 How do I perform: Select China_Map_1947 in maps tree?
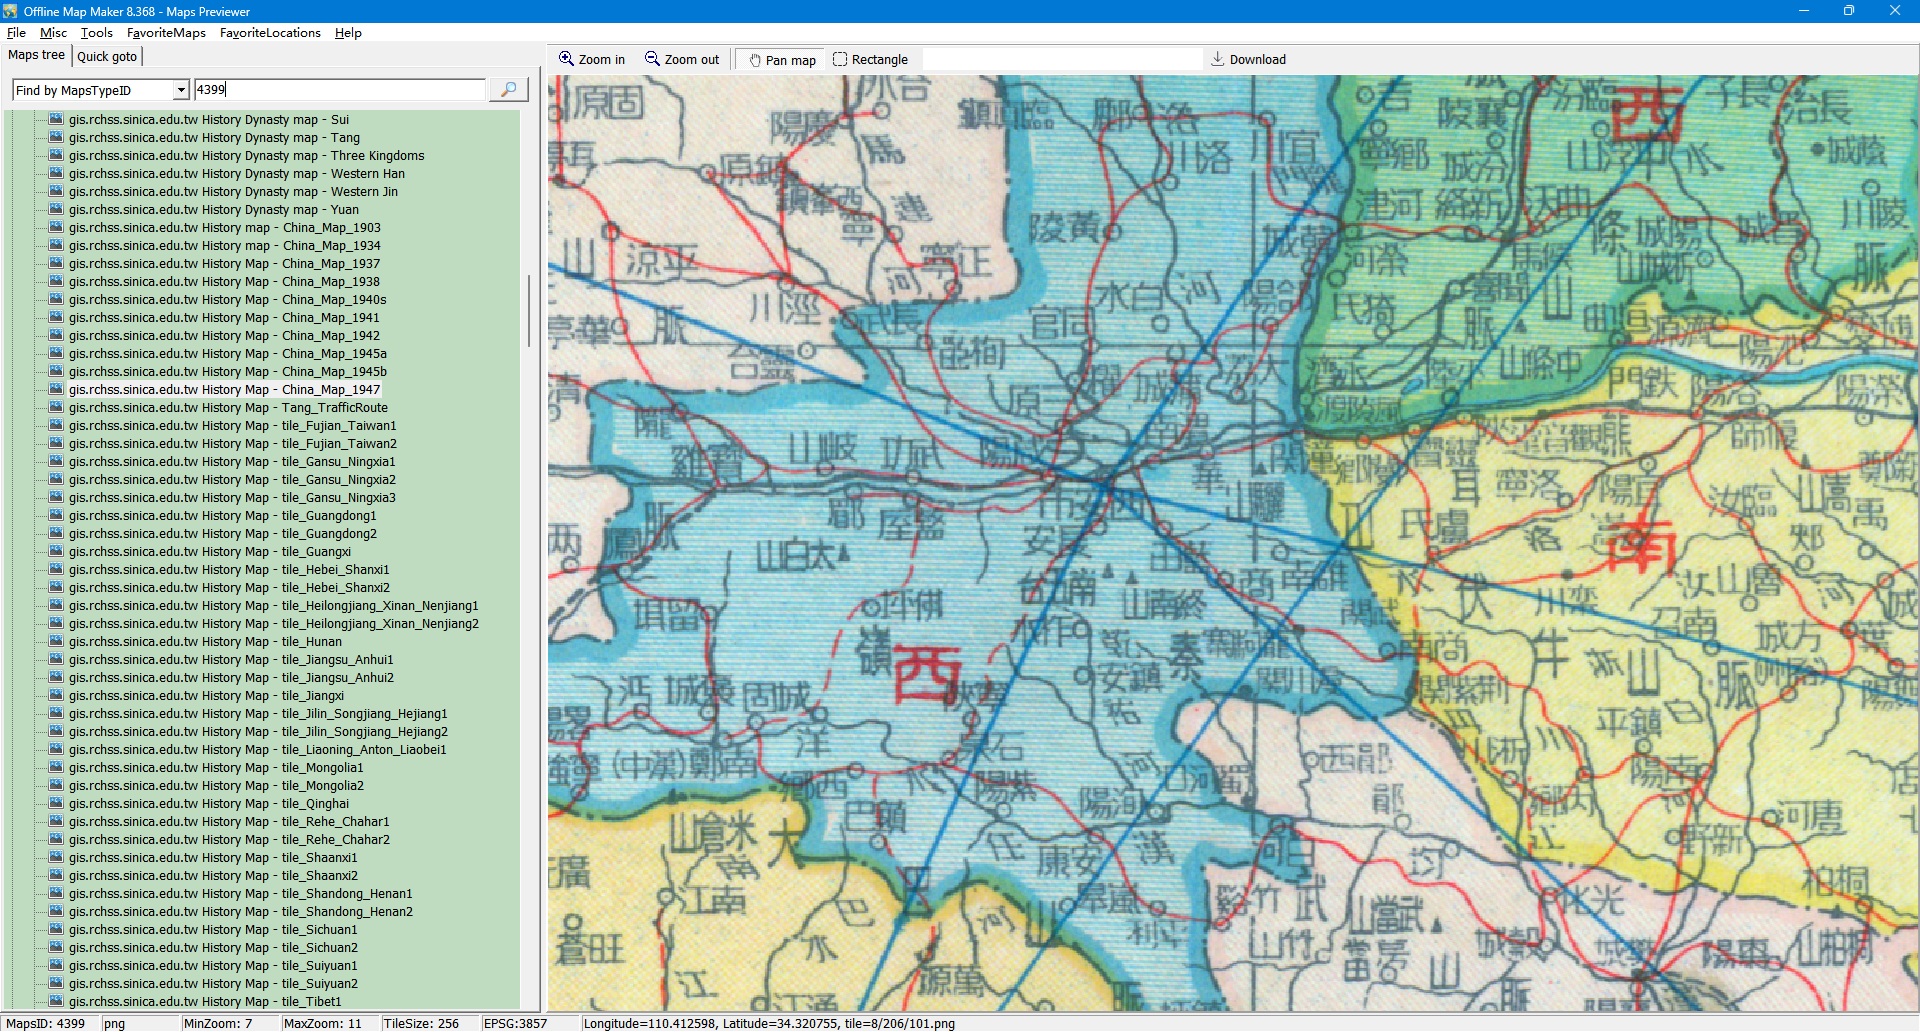pyautogui.click(x=224, y=390)
